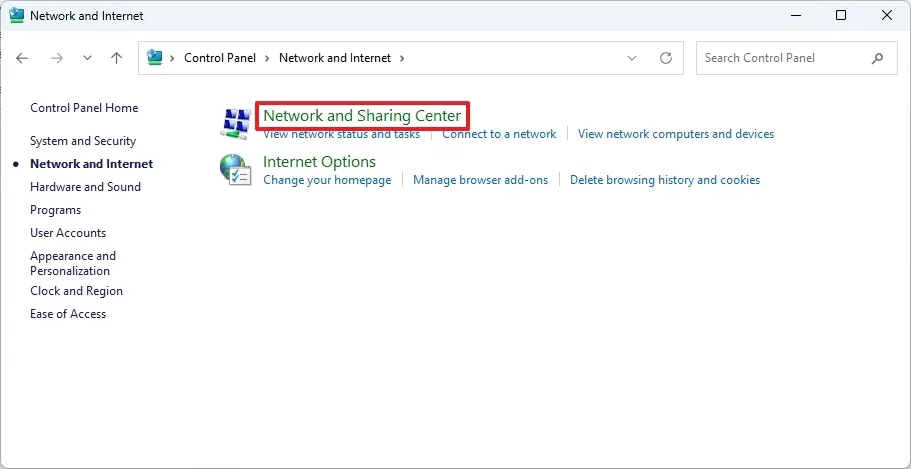The image size is (911, 469).
Task: Open Manage browser add-ons link
Action: click(480, 180)
